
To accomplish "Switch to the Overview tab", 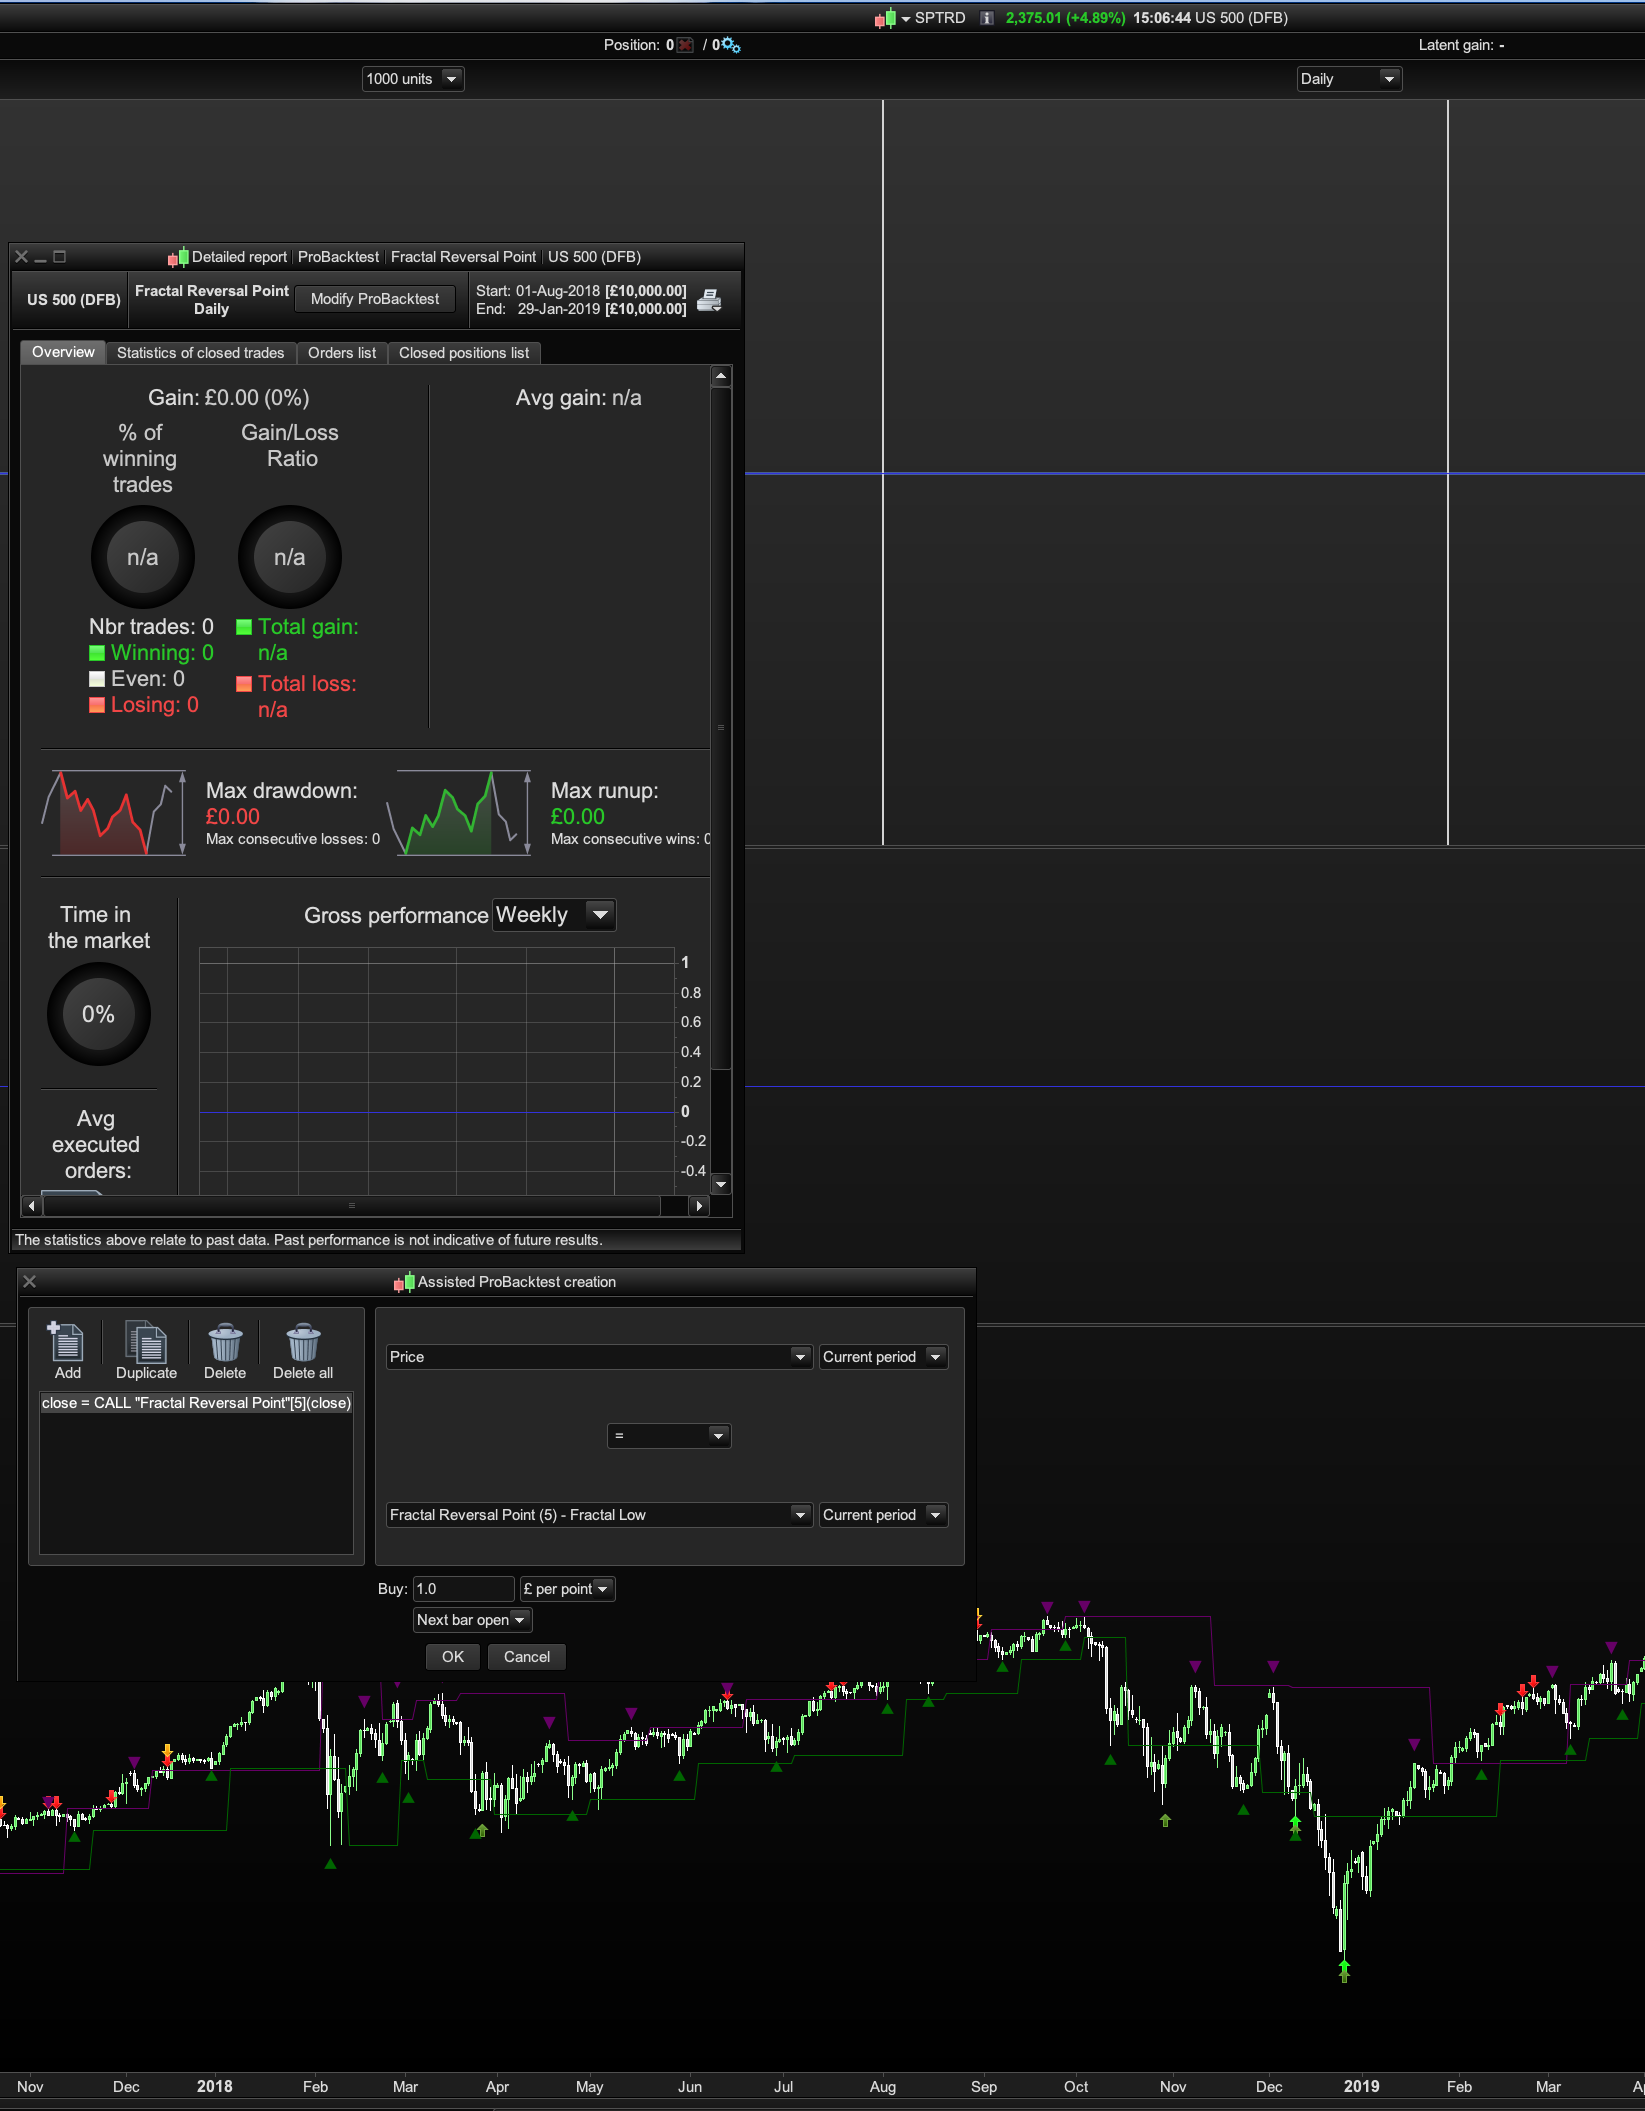I will tap(63, 352).
